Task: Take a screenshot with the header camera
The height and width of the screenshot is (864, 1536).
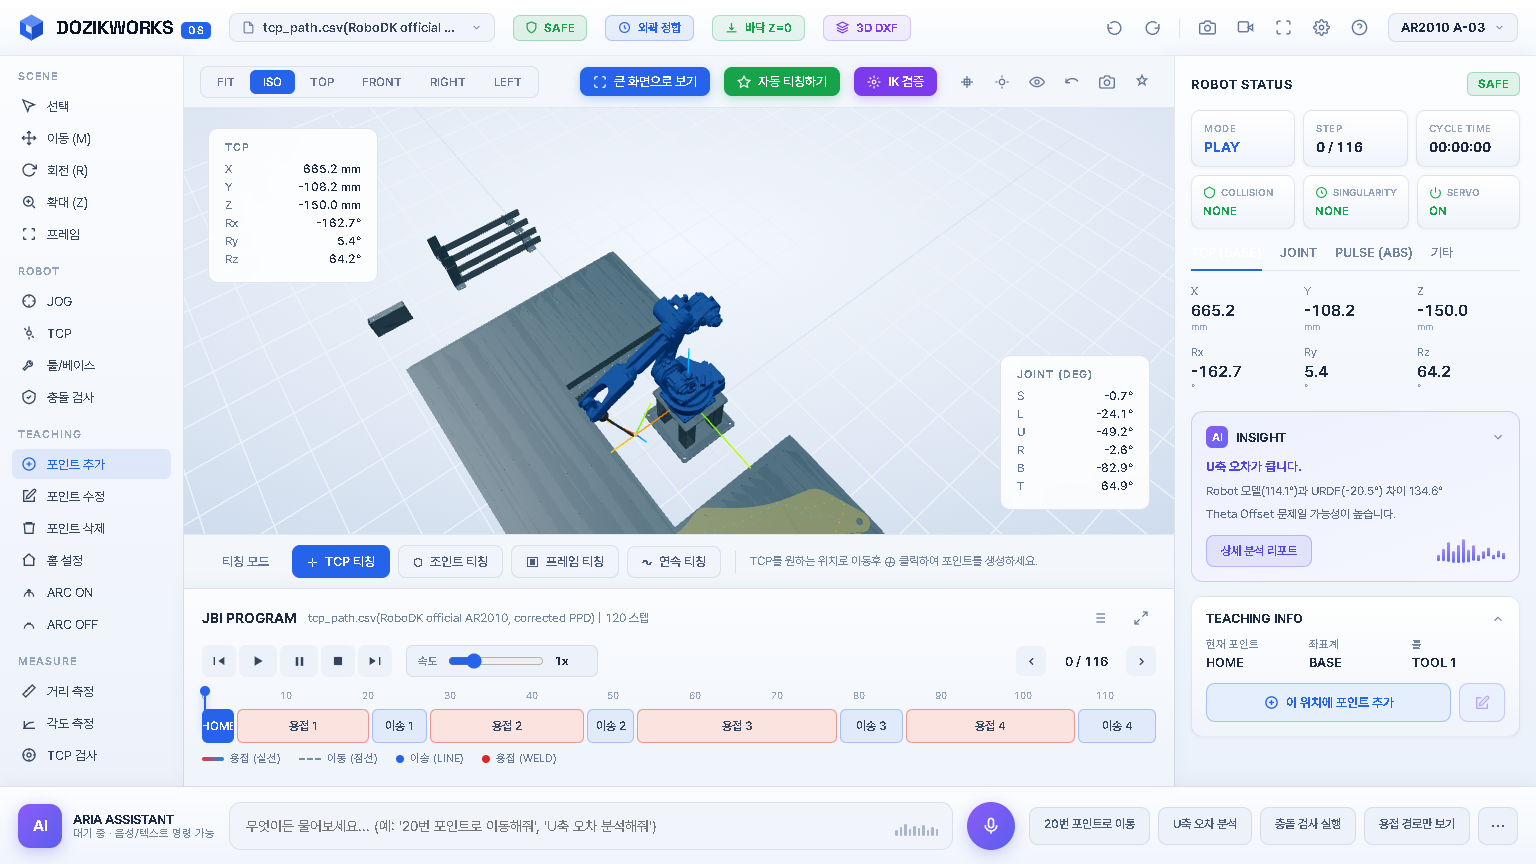Action: point(1207,28)
